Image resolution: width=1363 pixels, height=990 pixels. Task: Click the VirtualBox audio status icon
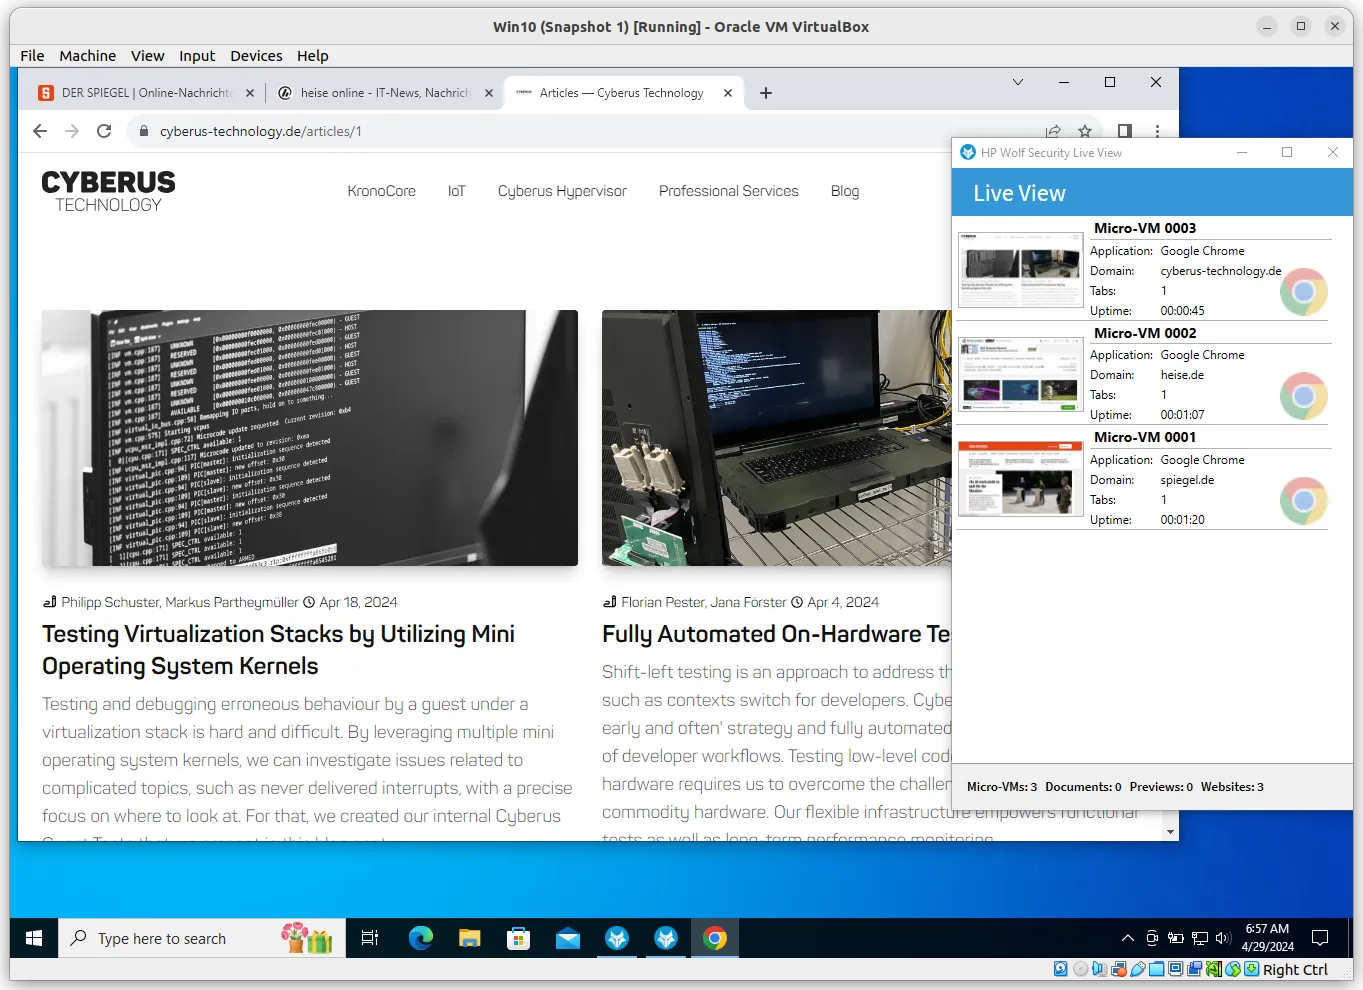coord(1098,969)
